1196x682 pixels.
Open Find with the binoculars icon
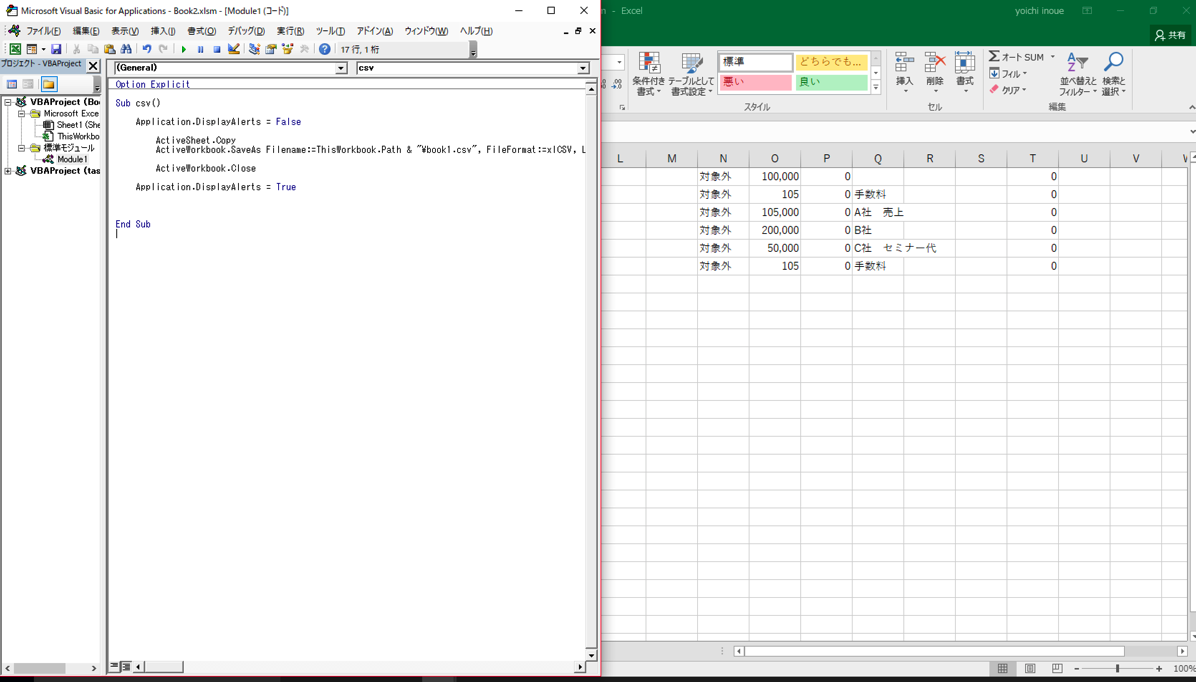tap(127, 49)
